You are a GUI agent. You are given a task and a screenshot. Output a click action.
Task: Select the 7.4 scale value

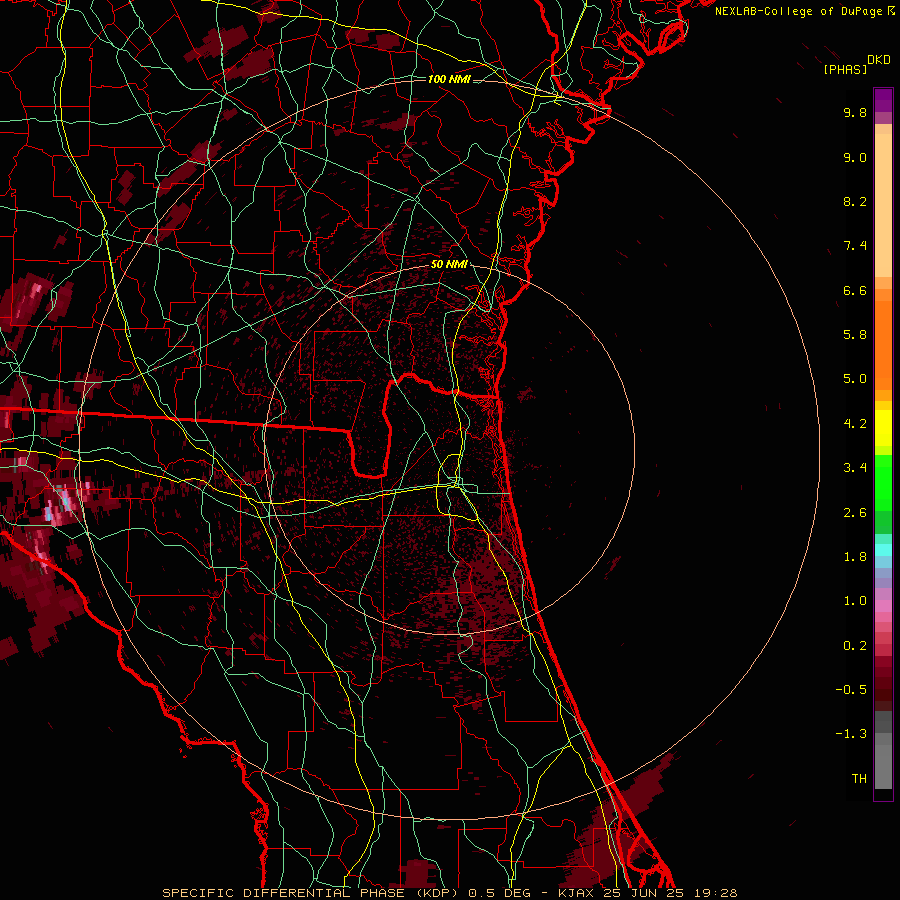855,246
